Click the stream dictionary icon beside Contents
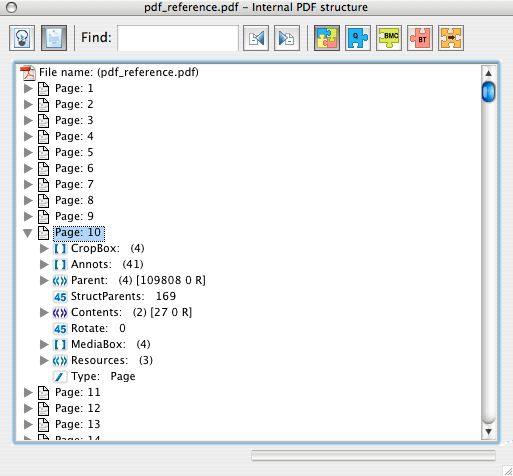 tap(60, 313)
